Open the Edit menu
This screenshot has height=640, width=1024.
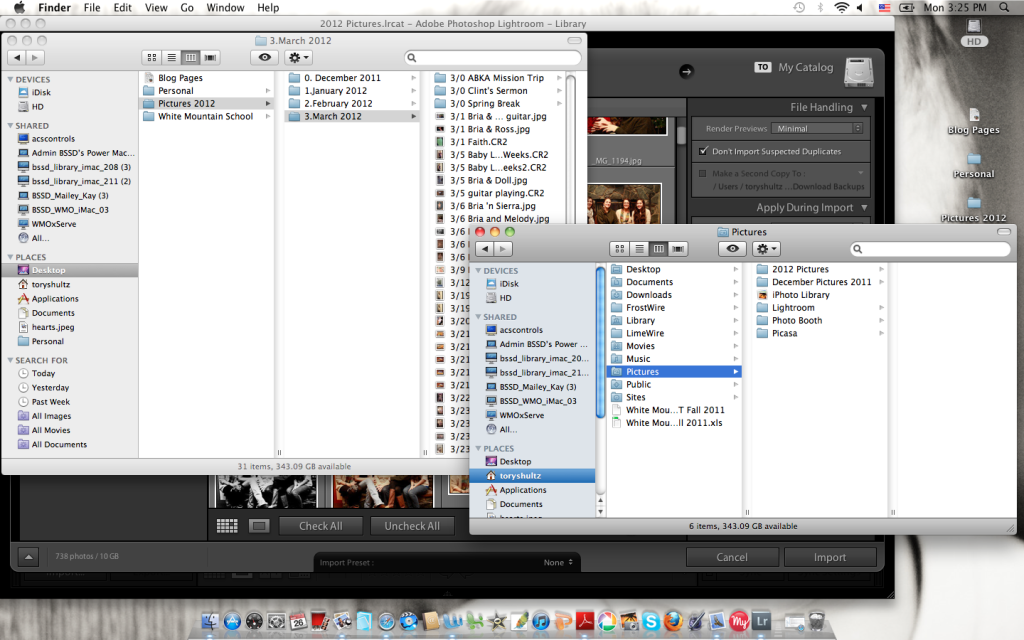(x=122, y=8)
